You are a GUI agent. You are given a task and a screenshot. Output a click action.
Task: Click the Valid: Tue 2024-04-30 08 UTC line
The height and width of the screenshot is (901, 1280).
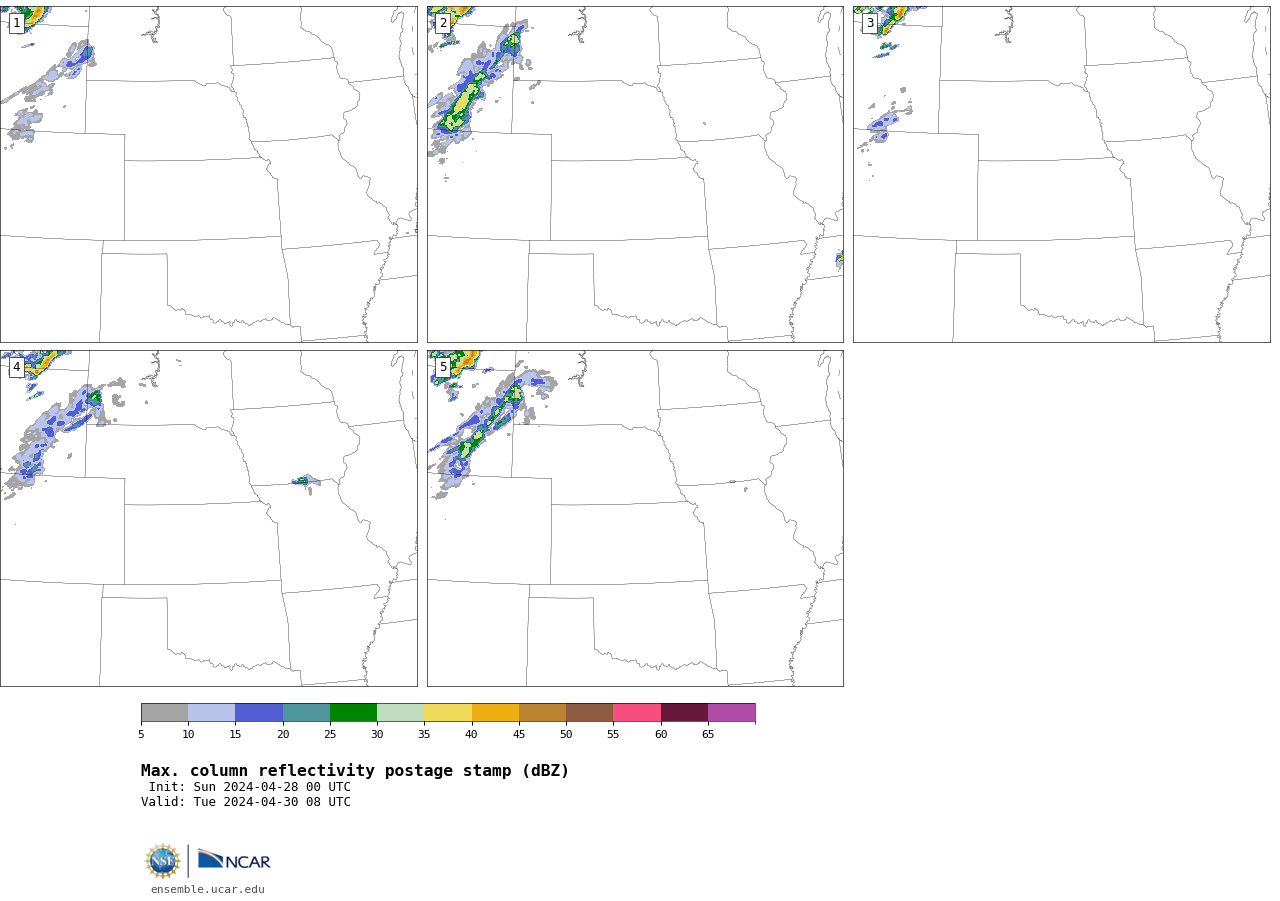[246, 802]
